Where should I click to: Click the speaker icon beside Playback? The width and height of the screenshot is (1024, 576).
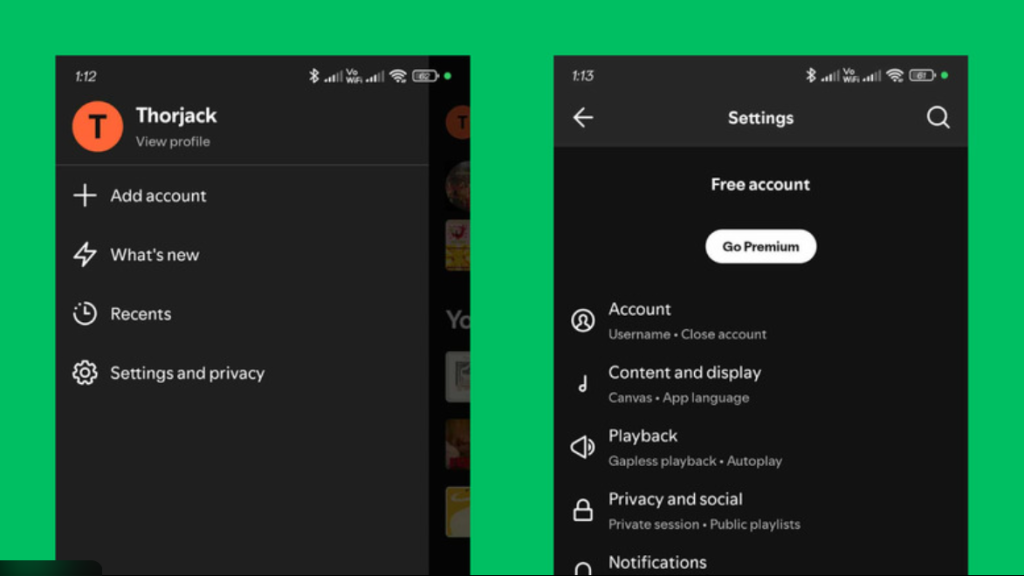[x=582, y=447]
